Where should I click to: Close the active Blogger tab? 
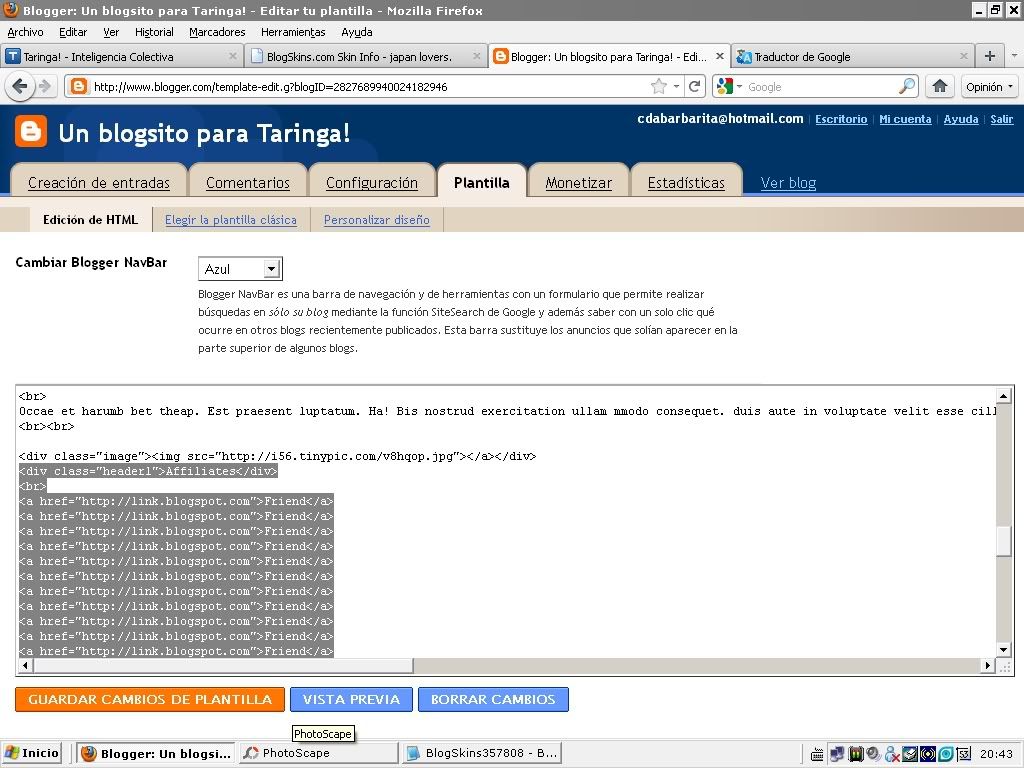click(720, 56)
